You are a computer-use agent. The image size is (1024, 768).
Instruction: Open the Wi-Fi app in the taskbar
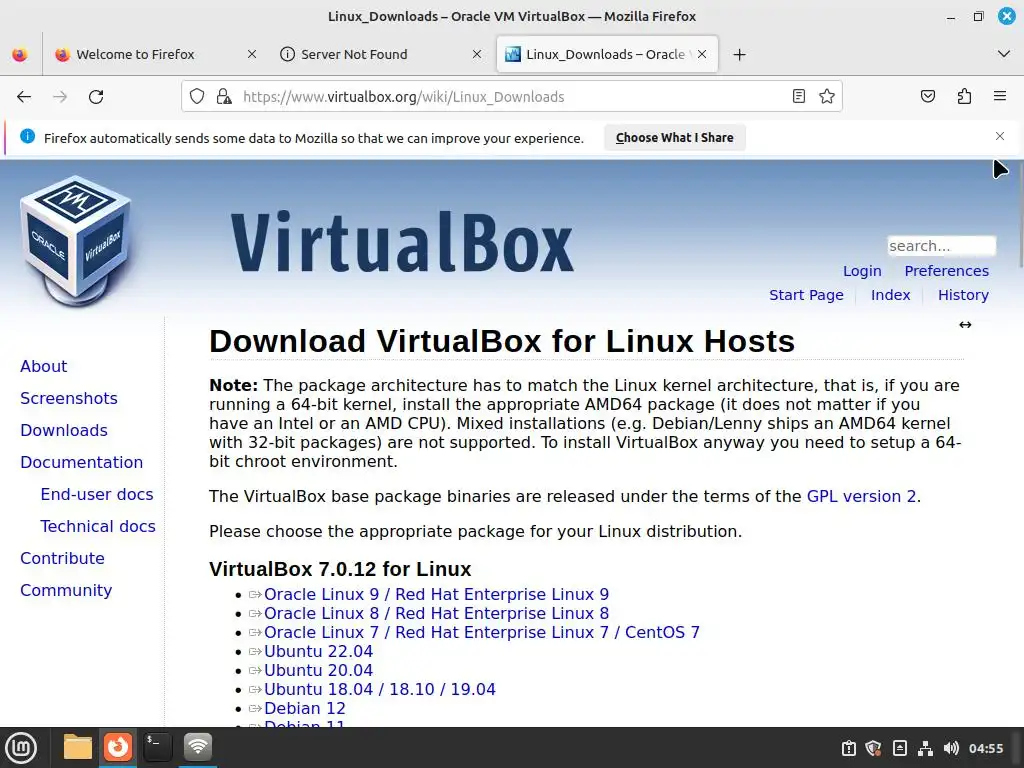tap(198, 747)
